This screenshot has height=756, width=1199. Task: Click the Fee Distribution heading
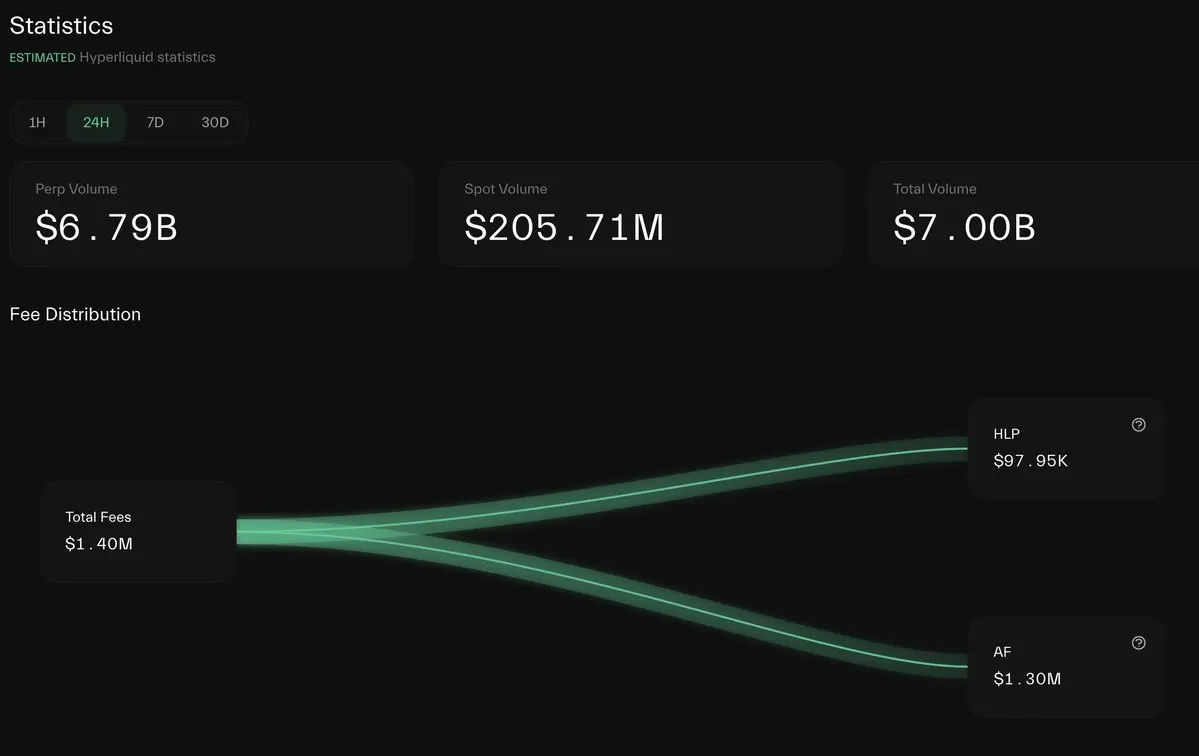(75, 314)
